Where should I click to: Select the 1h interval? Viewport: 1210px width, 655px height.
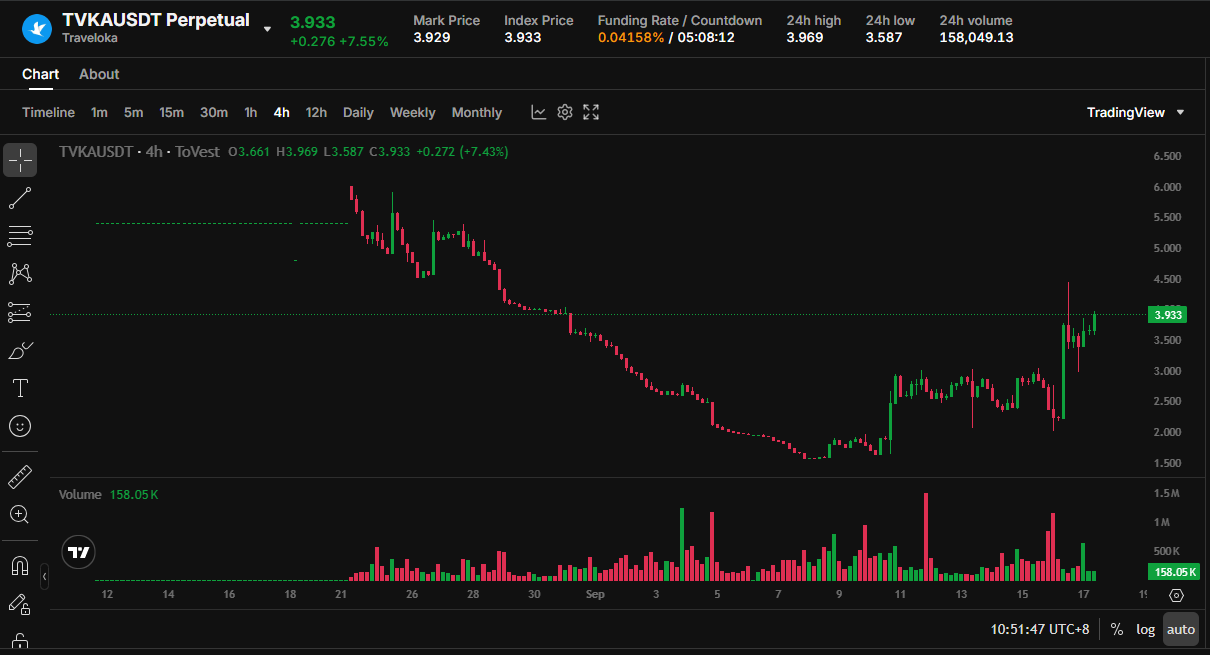click(x=251, y=112)
